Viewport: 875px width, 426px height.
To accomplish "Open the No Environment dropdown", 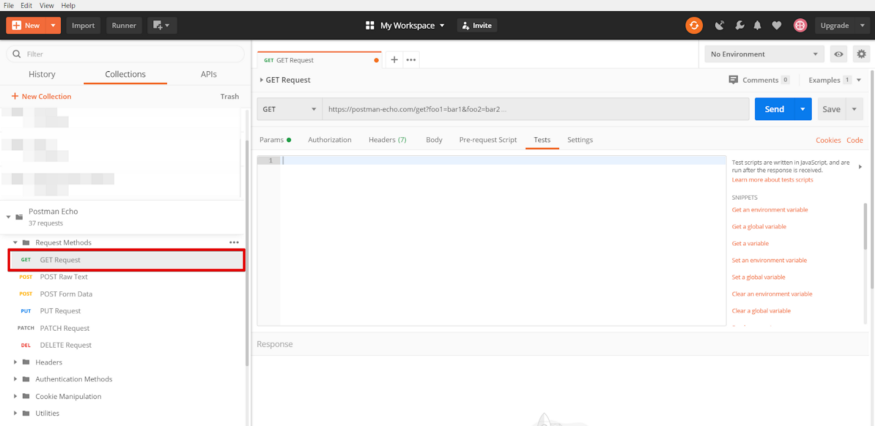I will (x=764, y=54).
